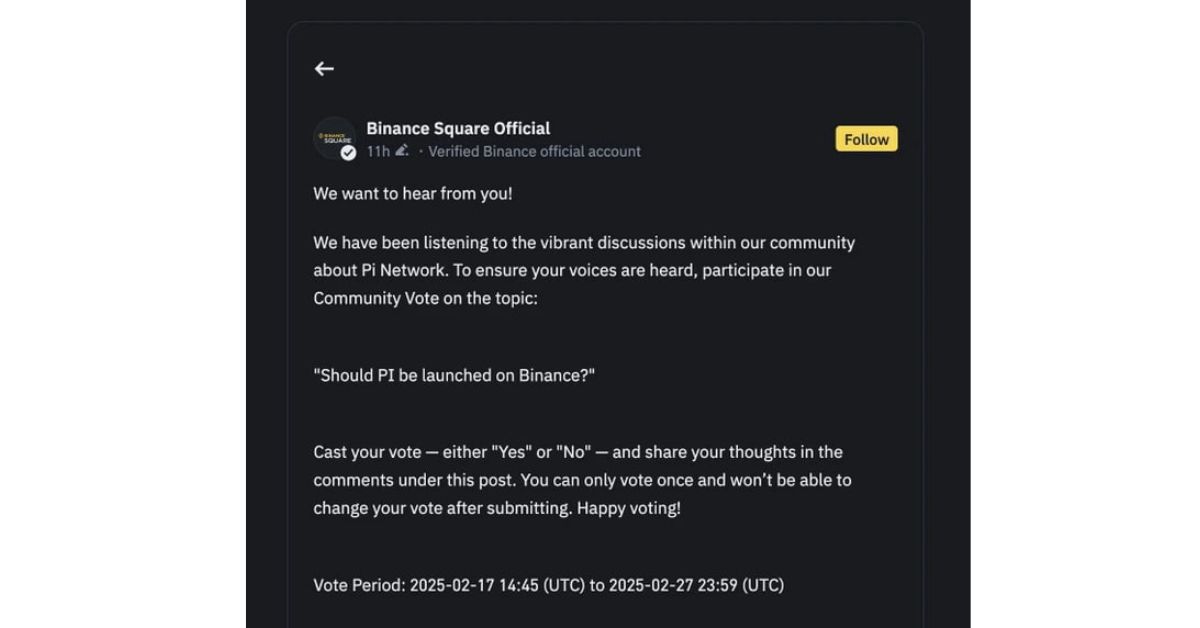The height and width of the screenshot is (628, 1200).
Task: Click the edited pencil icon beside 11h
Action: (402, 151)
